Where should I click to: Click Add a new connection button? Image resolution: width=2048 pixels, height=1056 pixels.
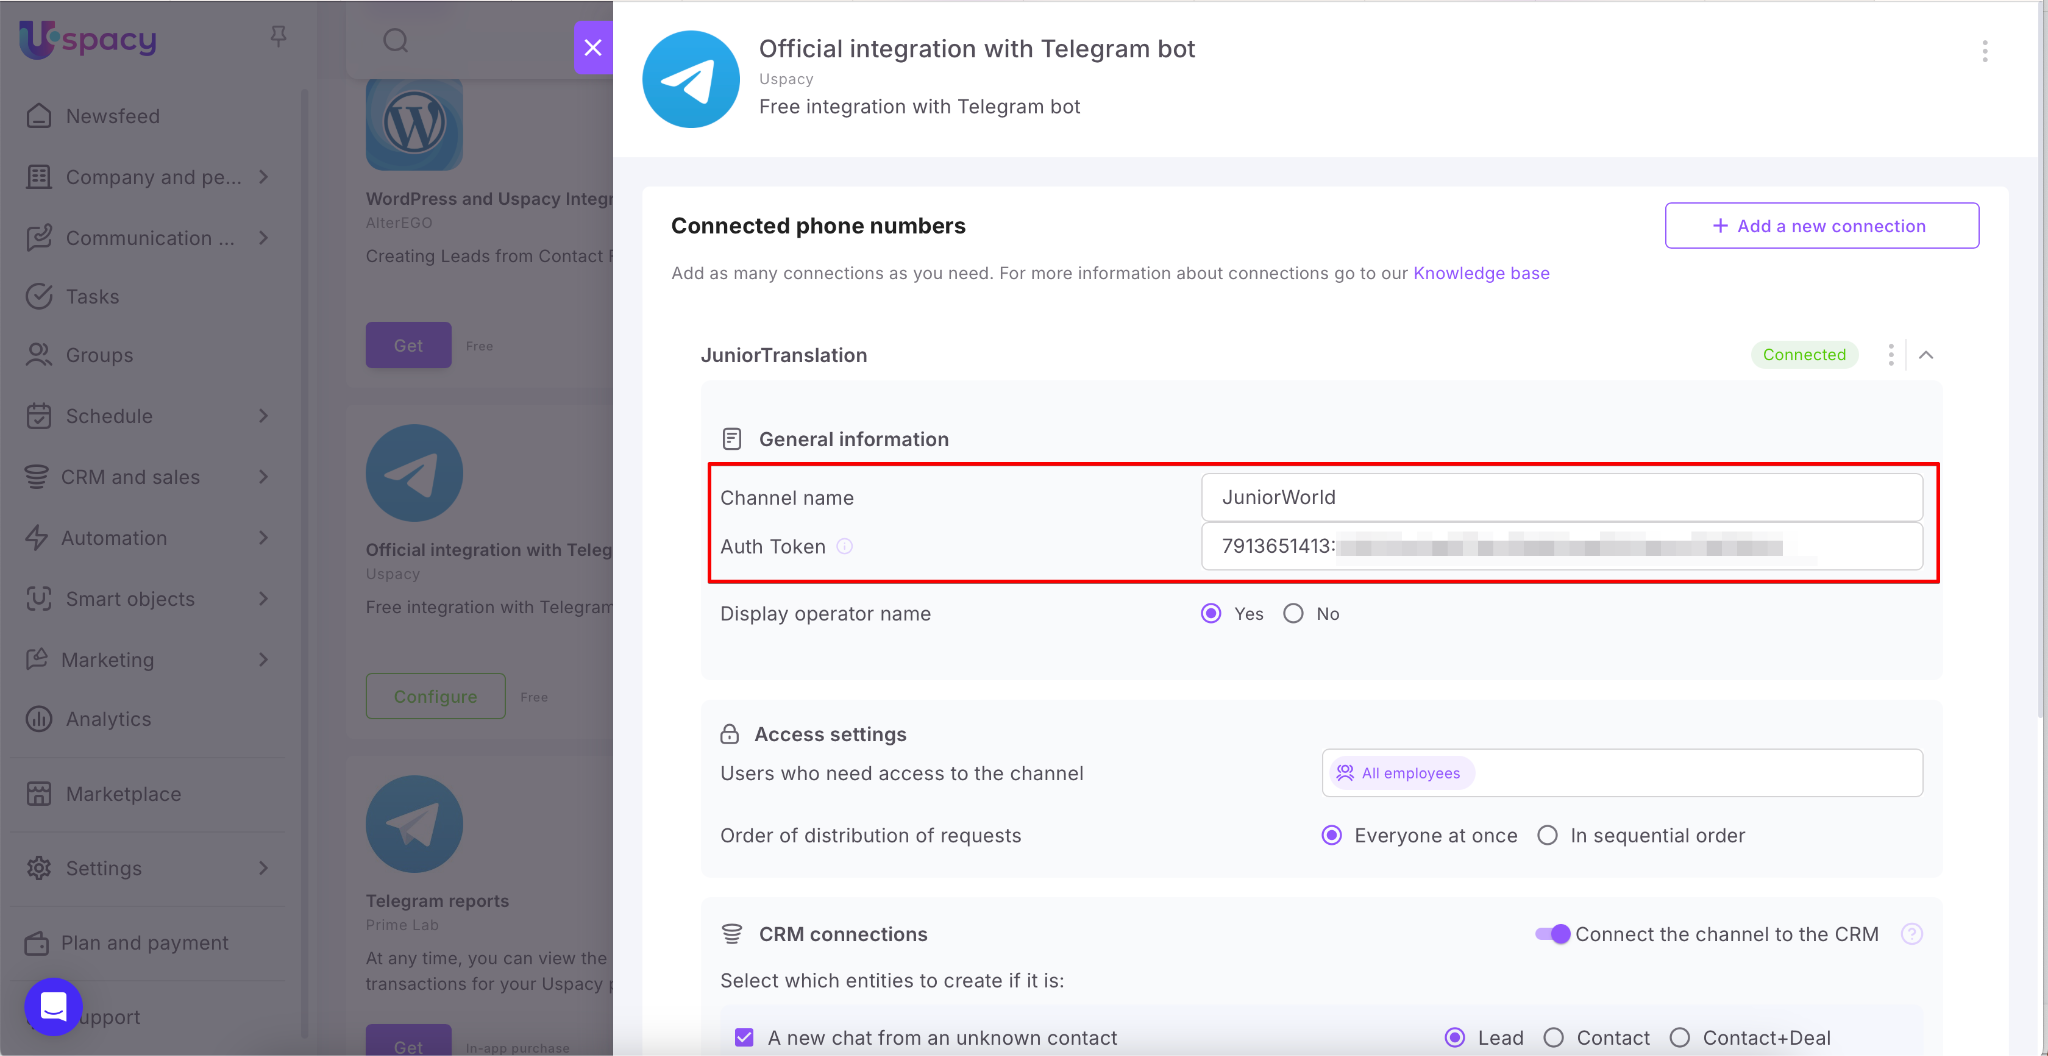point(1821,226)
